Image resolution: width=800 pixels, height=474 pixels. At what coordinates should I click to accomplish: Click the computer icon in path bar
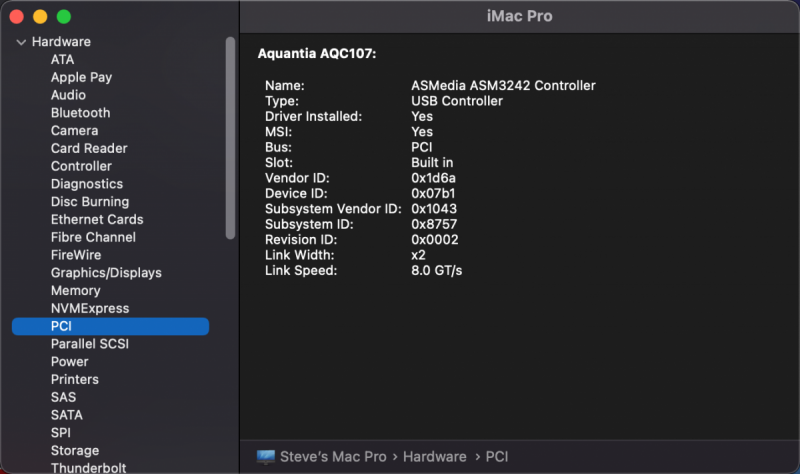click(265, 457)
